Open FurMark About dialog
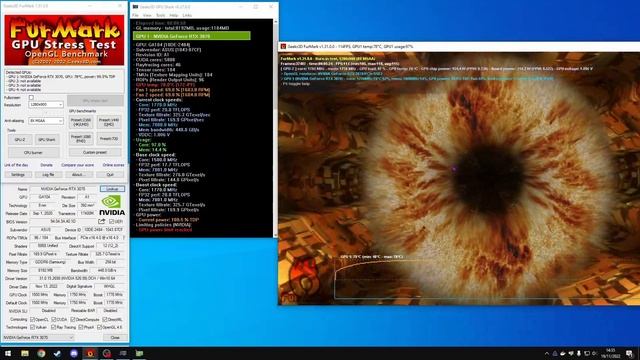 tap(79, 174)
